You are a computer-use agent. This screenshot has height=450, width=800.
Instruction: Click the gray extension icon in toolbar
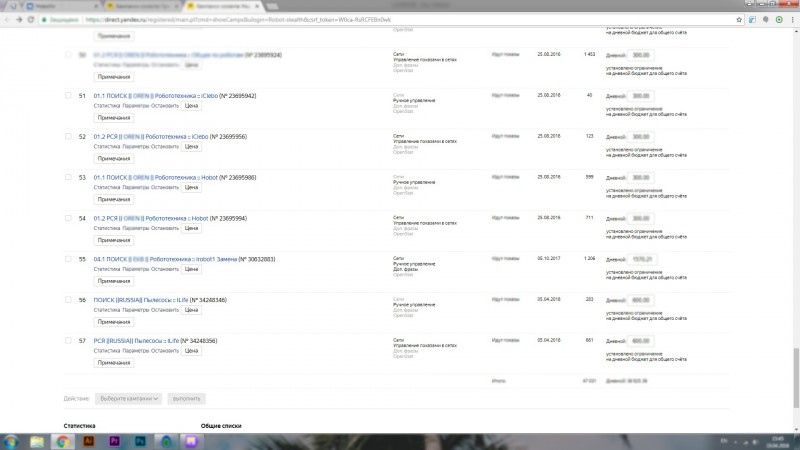point(766,19)
